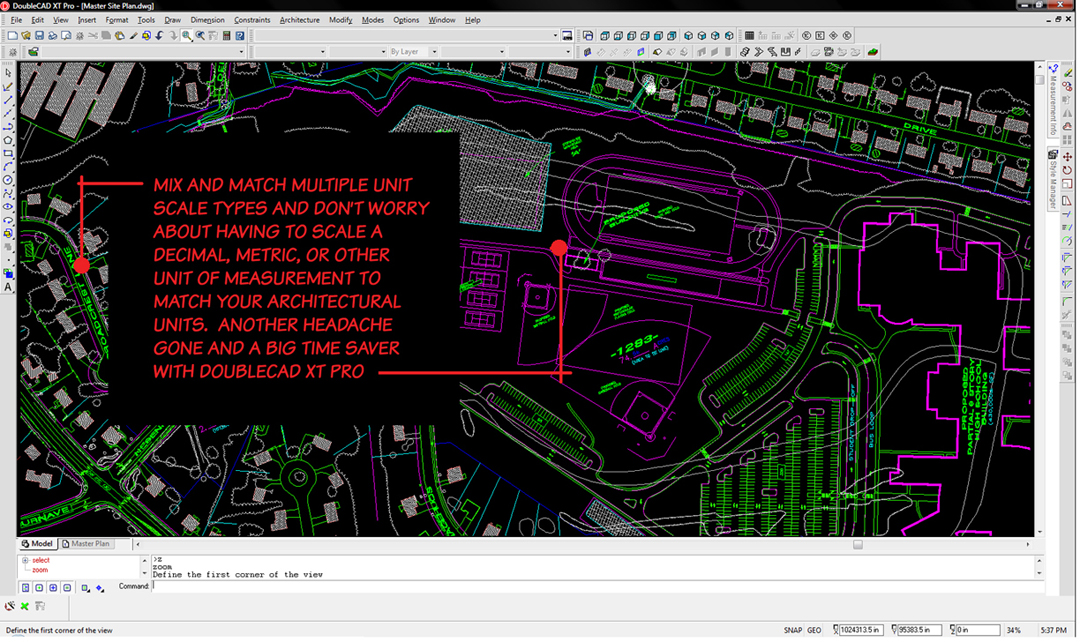The height and width of the screenshot is (642, 1080).
Task: Open a drawing with the Open file icon
Action: coord(27,36)
